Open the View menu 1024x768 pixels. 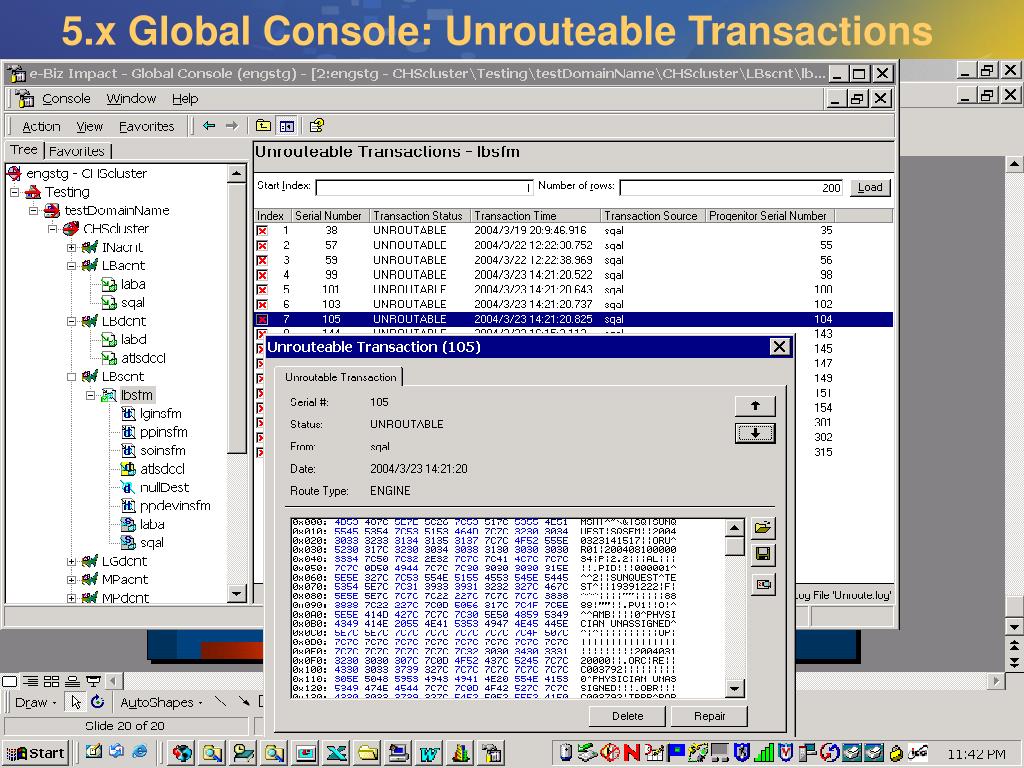[89, 126]
